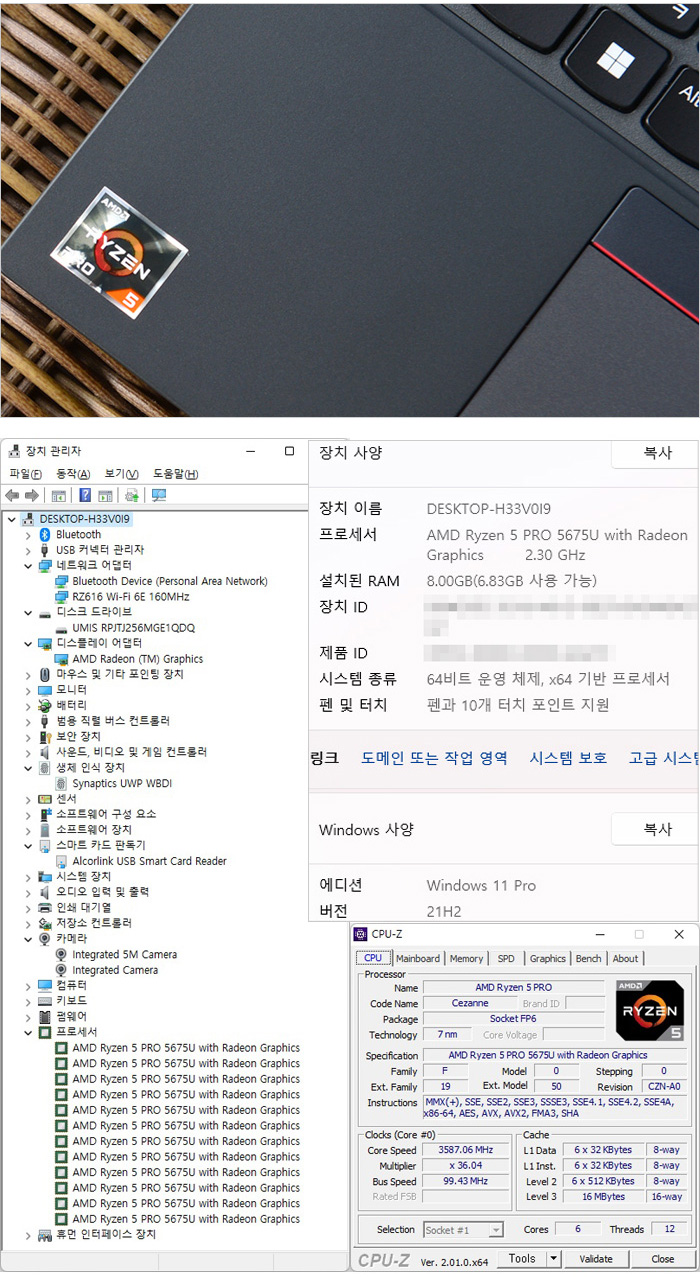
Task: Click the battery icon beside 배터리
Action: click(x=45, y=705)
